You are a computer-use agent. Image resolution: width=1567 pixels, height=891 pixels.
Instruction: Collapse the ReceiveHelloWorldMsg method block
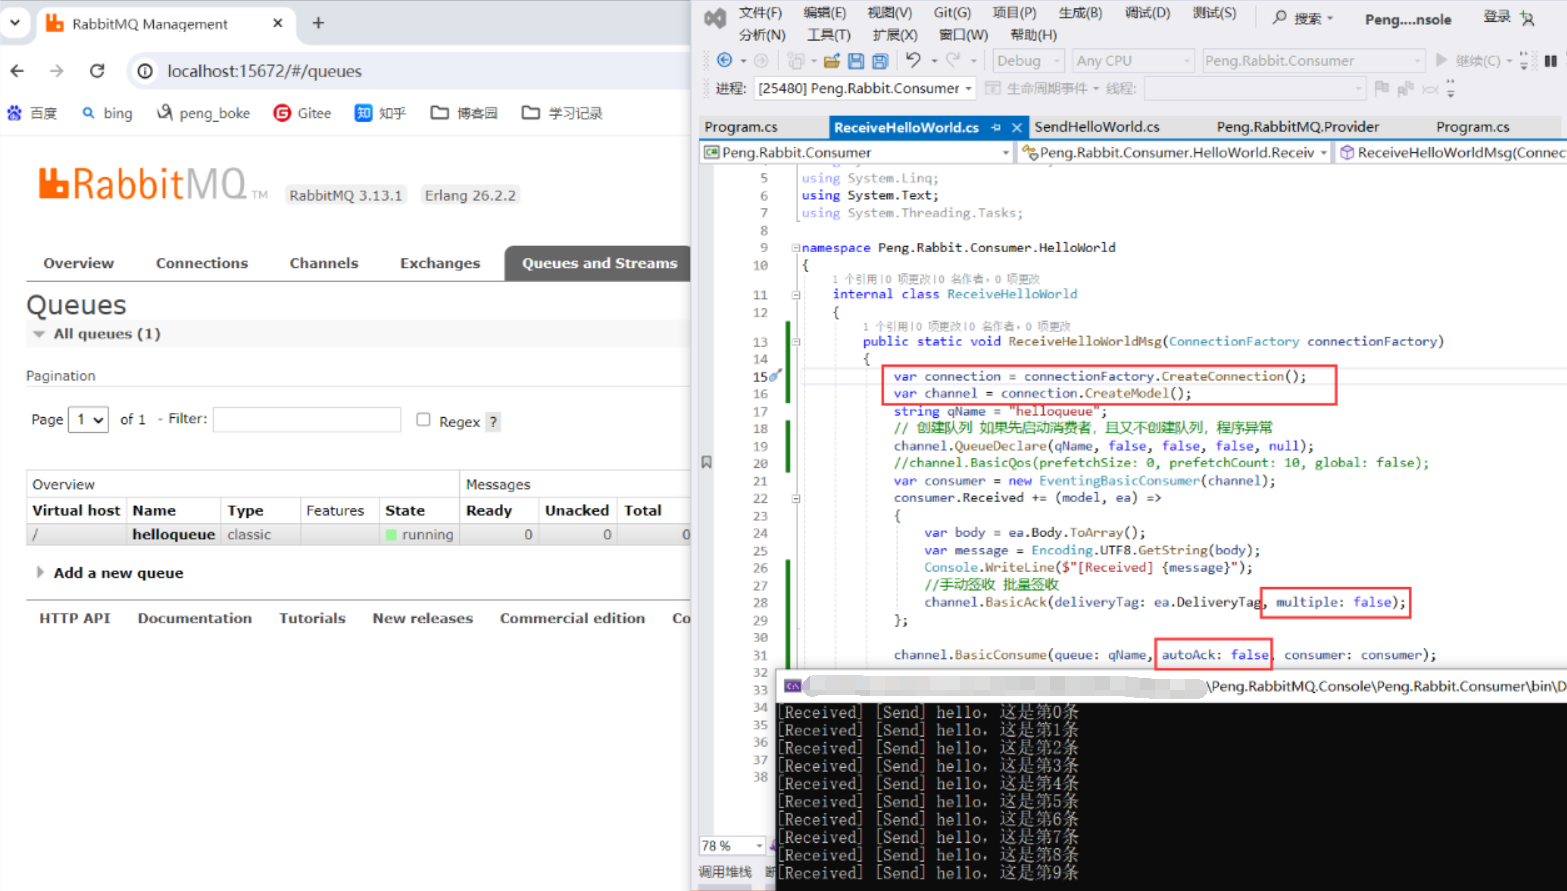[x=796, y=342]
